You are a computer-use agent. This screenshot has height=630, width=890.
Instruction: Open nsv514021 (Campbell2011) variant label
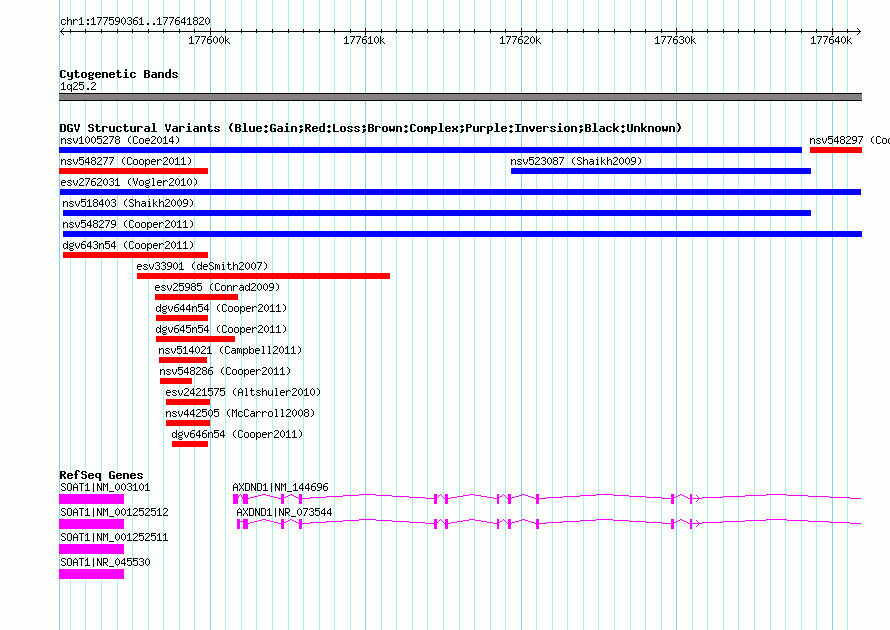[230, 350]
